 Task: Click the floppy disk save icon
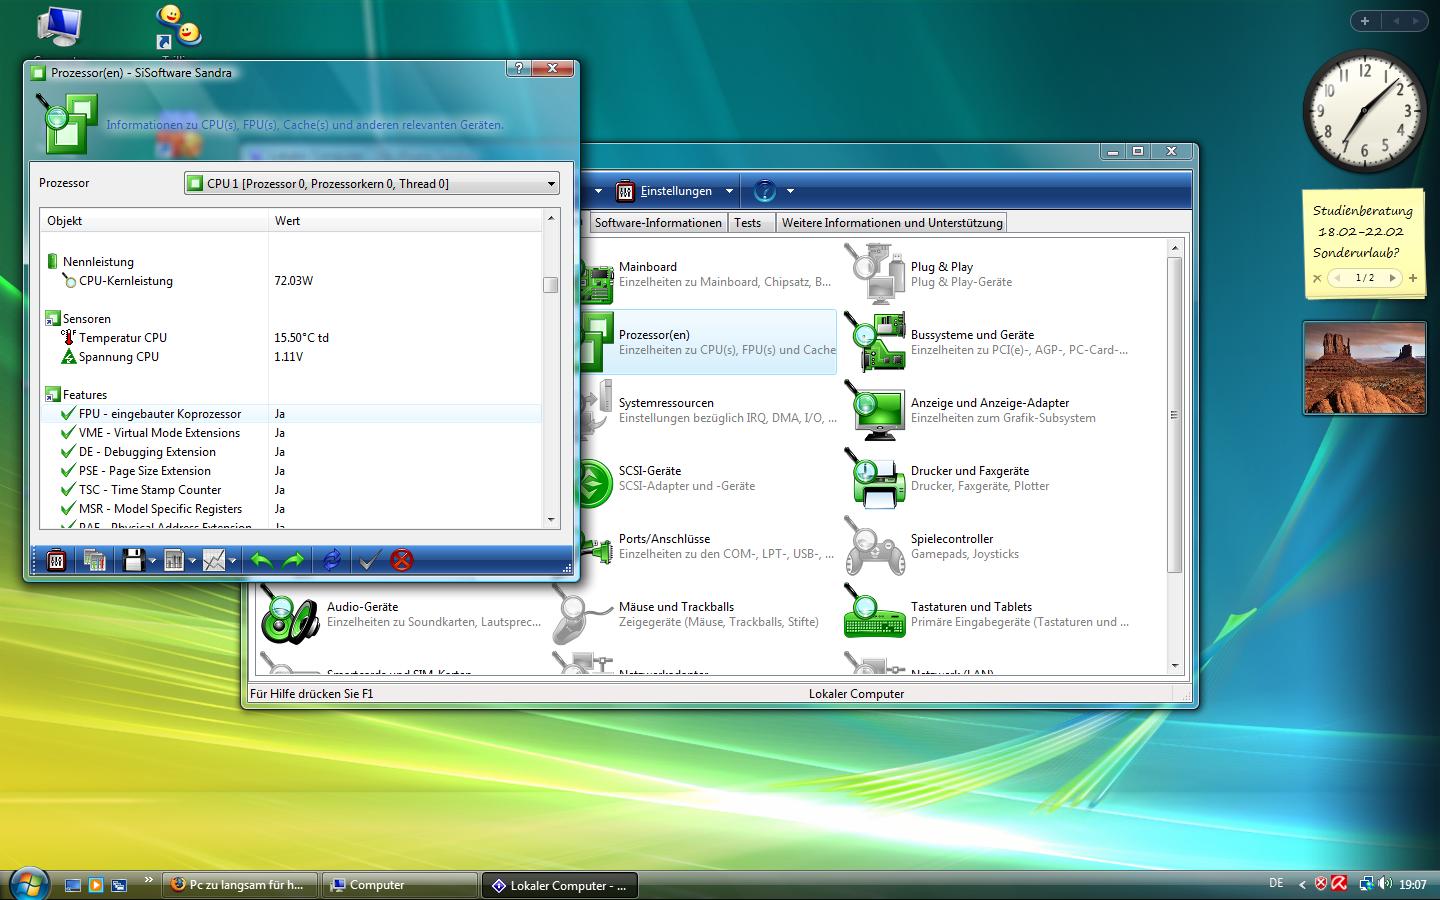[x=133, y=561]
